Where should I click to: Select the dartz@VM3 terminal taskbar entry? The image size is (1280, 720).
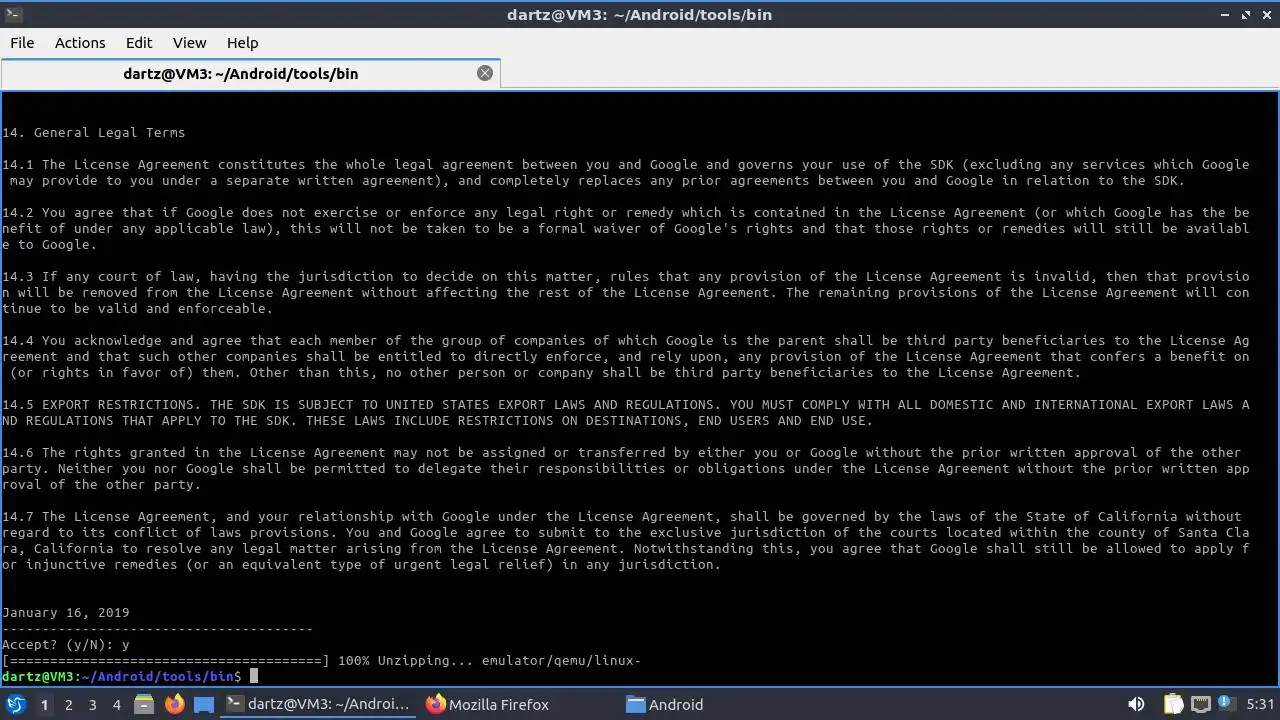coord(319,704)
